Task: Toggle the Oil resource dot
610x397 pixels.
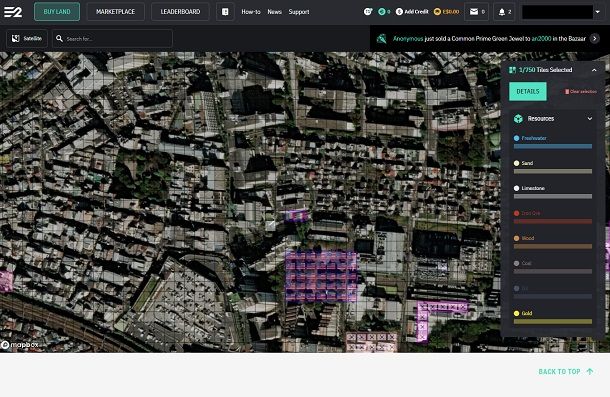Action: pos(516,288)
